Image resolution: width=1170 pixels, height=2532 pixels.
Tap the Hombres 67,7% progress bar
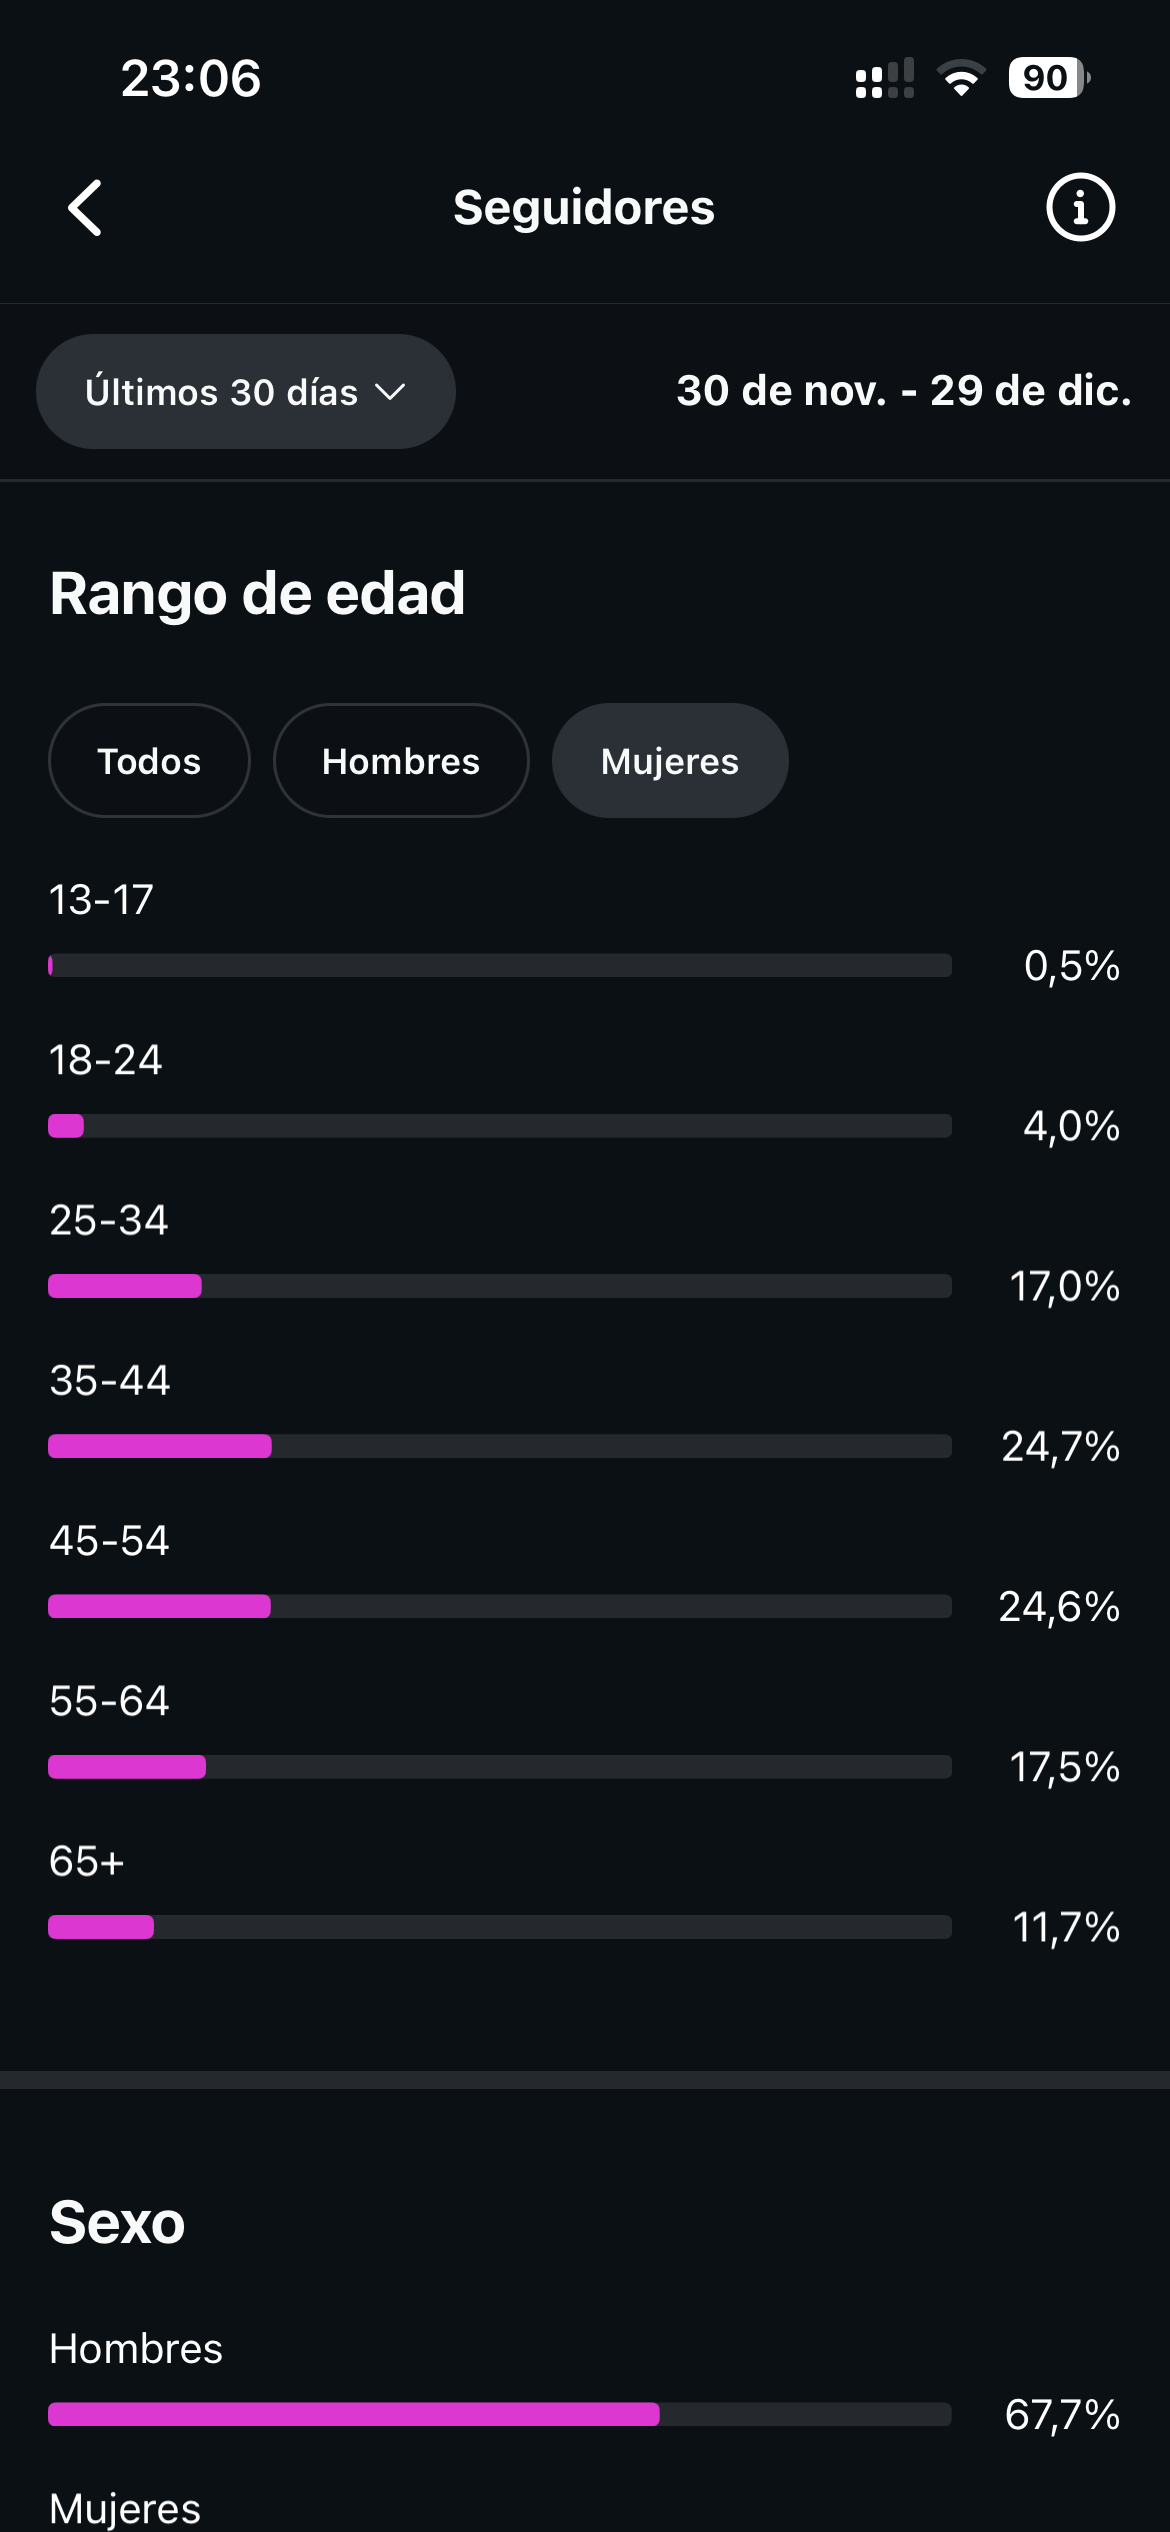tap(500, 2417)
